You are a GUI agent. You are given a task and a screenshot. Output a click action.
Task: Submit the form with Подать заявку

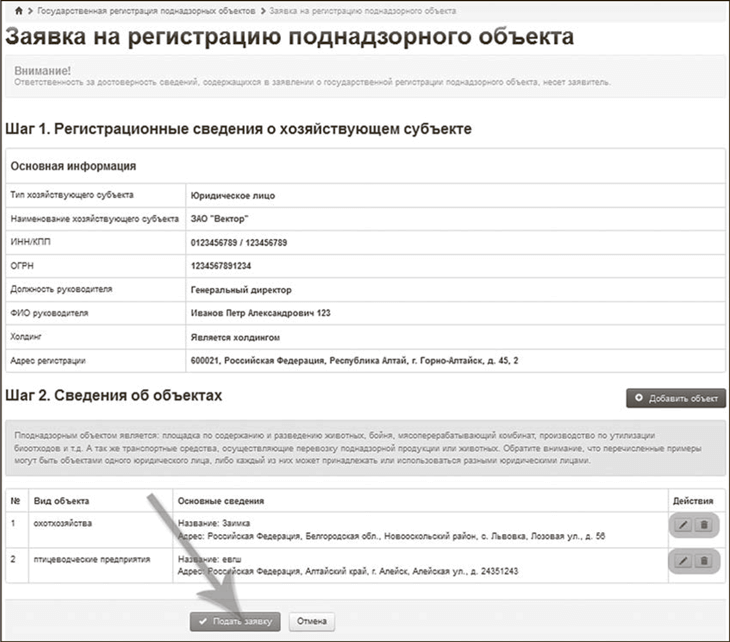tap(236, 621)
